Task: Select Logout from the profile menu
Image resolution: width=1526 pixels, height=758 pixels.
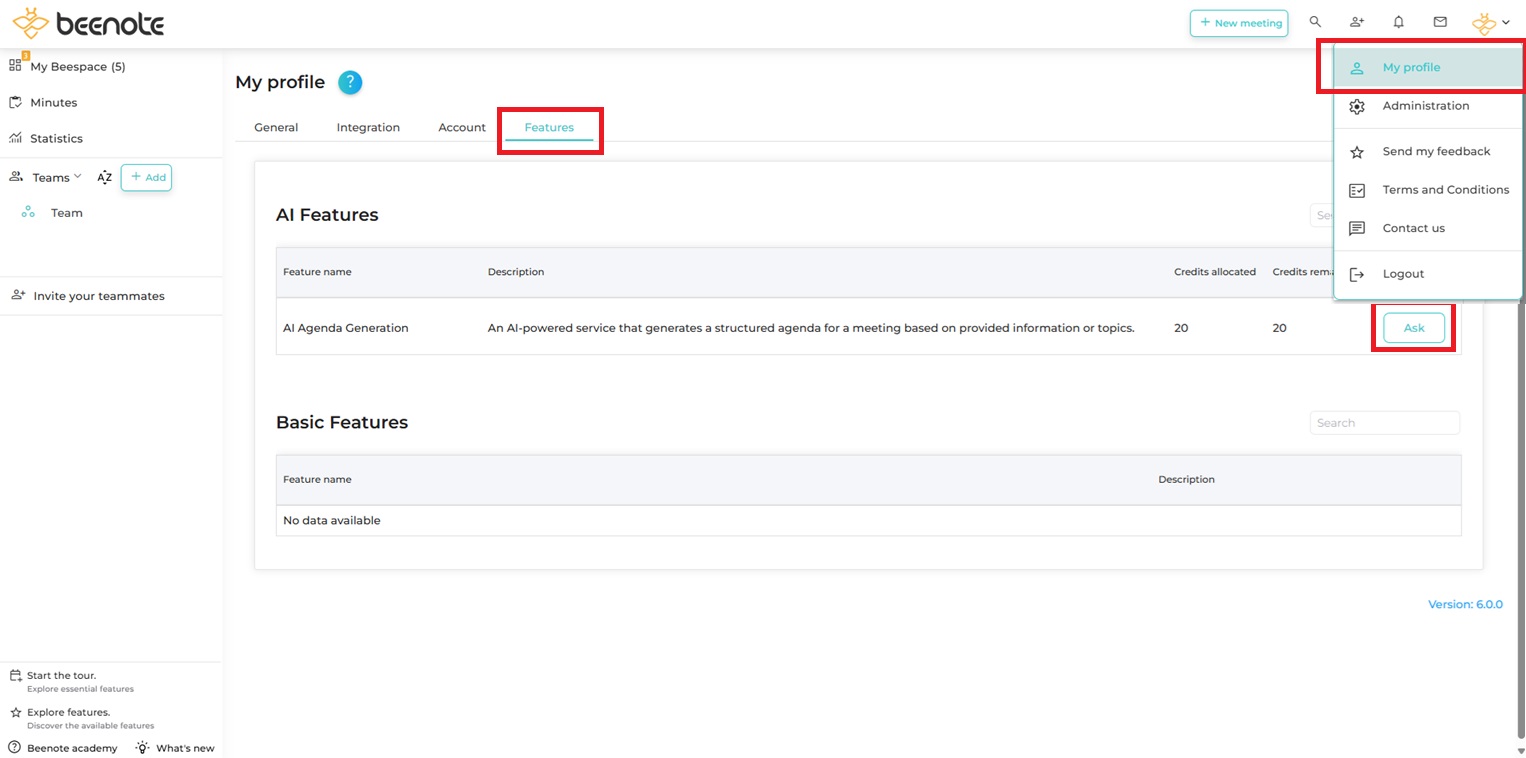Action: [1403, 274]
